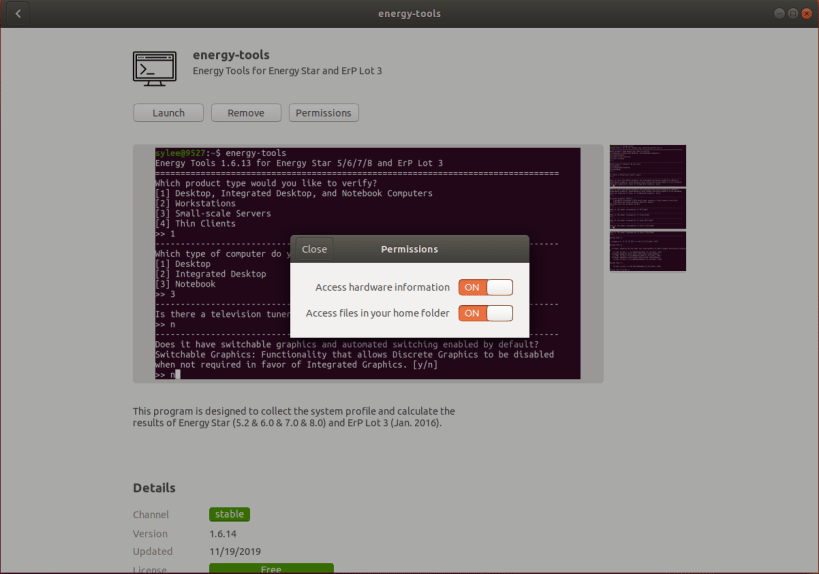Click the energy-tools app name heading

point(231,55)
